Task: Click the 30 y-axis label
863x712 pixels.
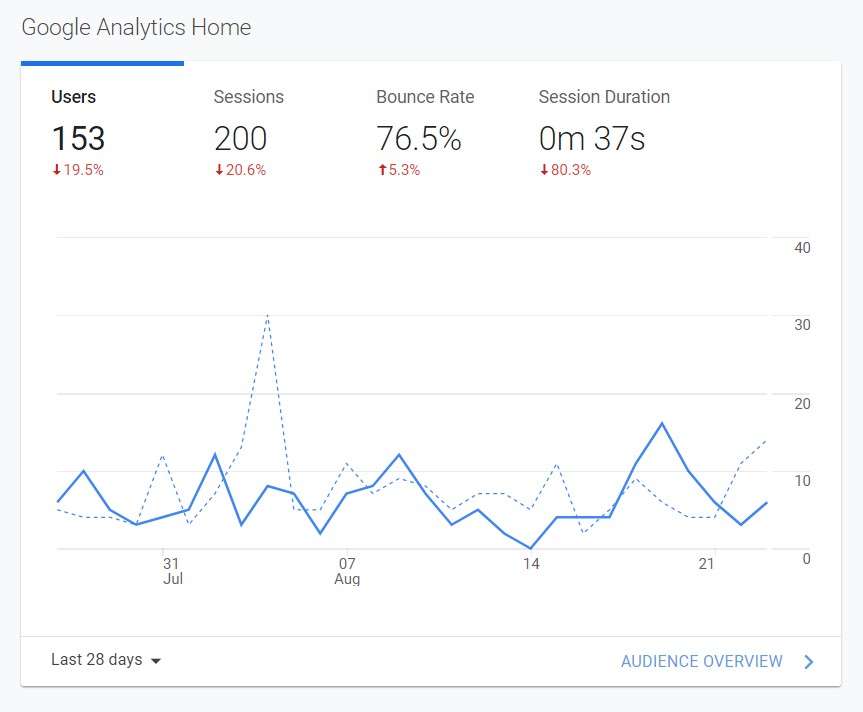Action: pos(802,325)
